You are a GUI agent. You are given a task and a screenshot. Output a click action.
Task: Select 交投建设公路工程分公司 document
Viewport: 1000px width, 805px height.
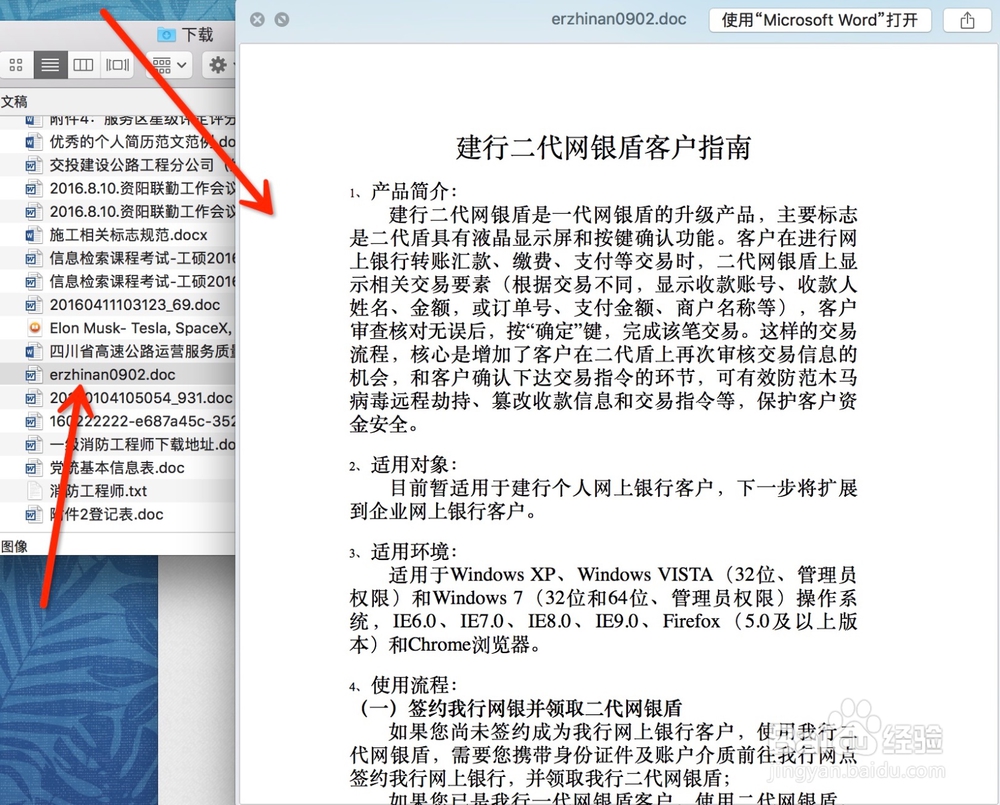118,165
